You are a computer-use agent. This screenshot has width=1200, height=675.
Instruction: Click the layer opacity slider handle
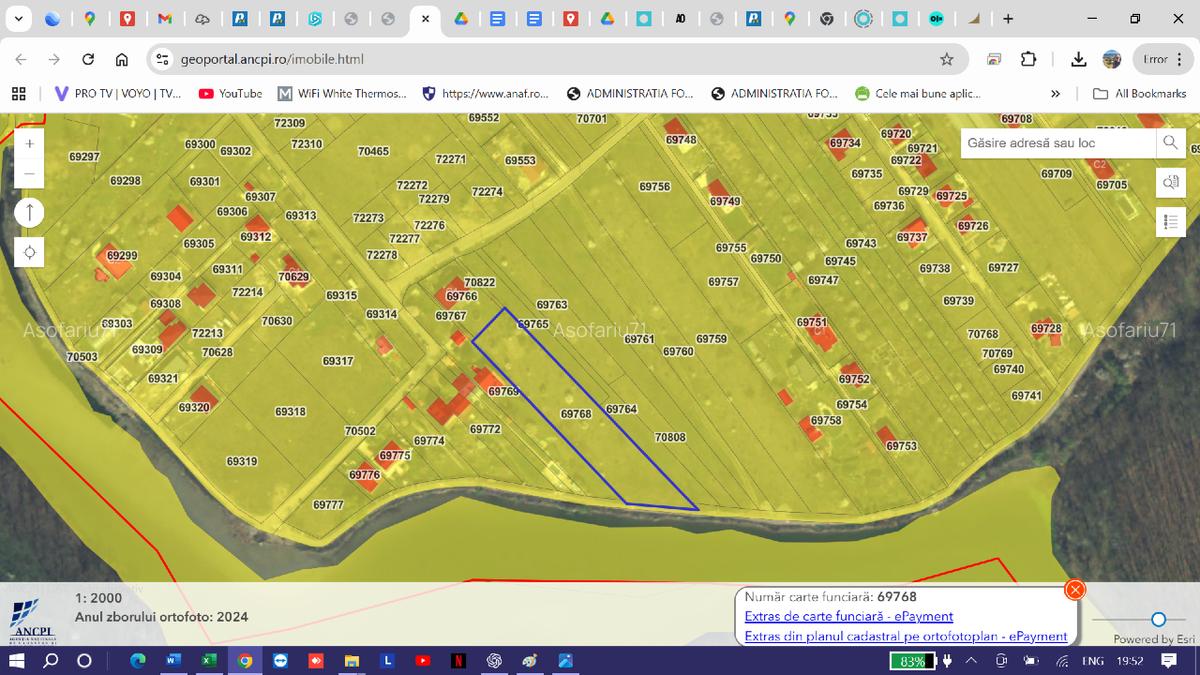pos(1158,619)
